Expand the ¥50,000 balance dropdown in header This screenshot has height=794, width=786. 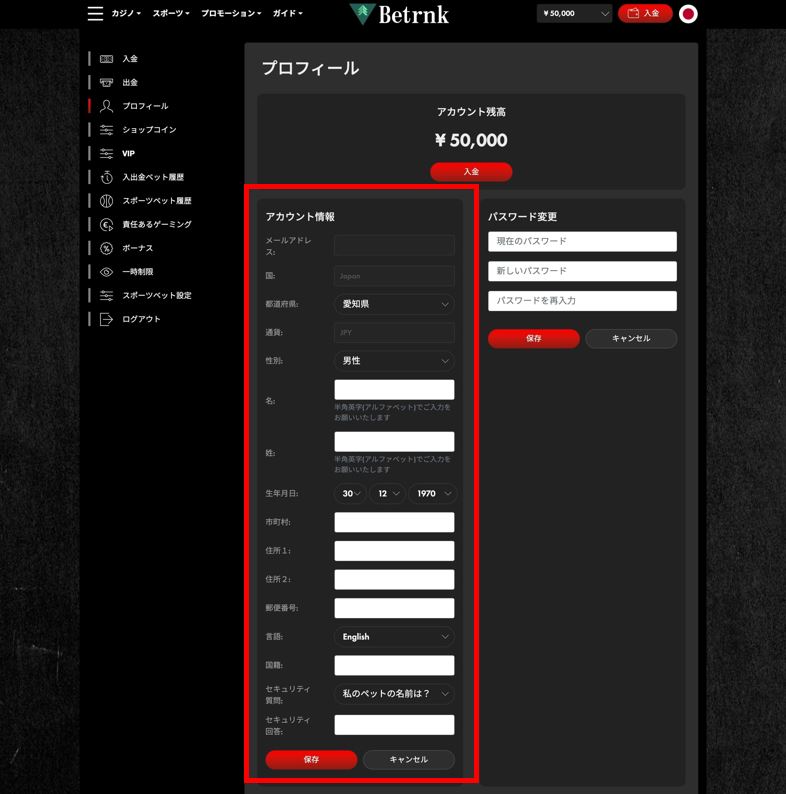[x=574, y=14]
